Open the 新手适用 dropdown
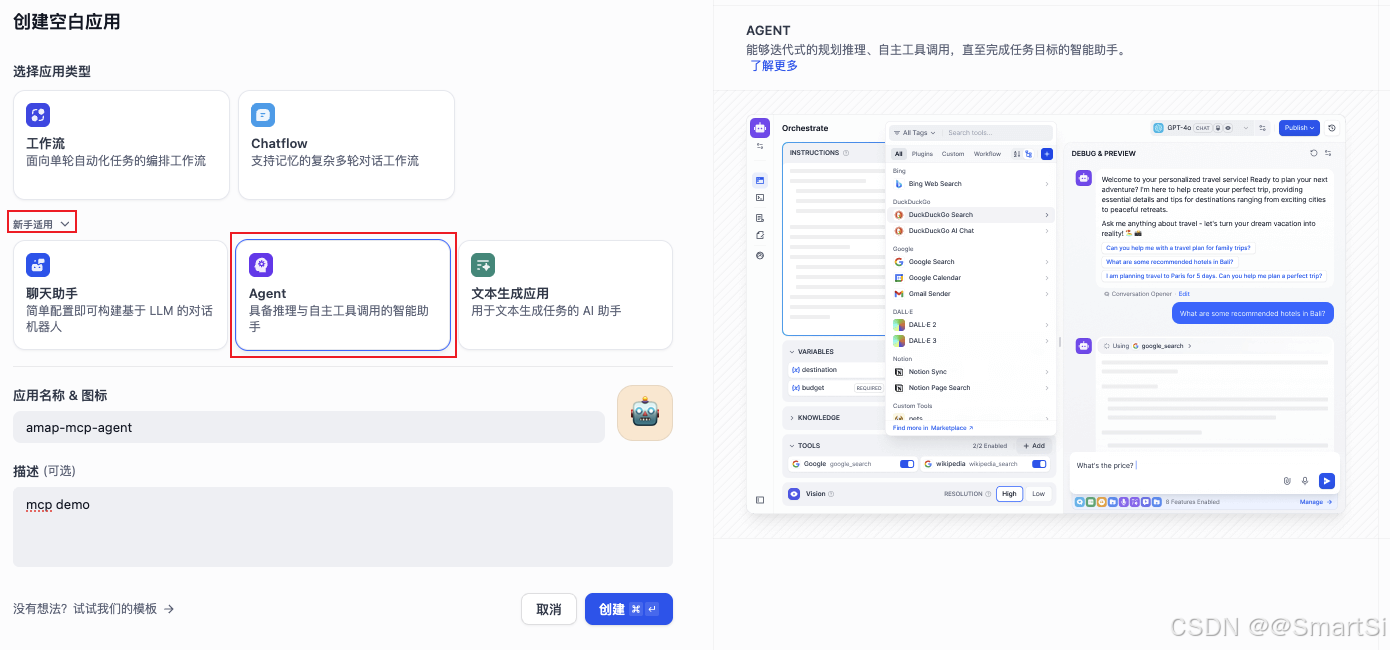1390x650 pixels. (42, 222)
